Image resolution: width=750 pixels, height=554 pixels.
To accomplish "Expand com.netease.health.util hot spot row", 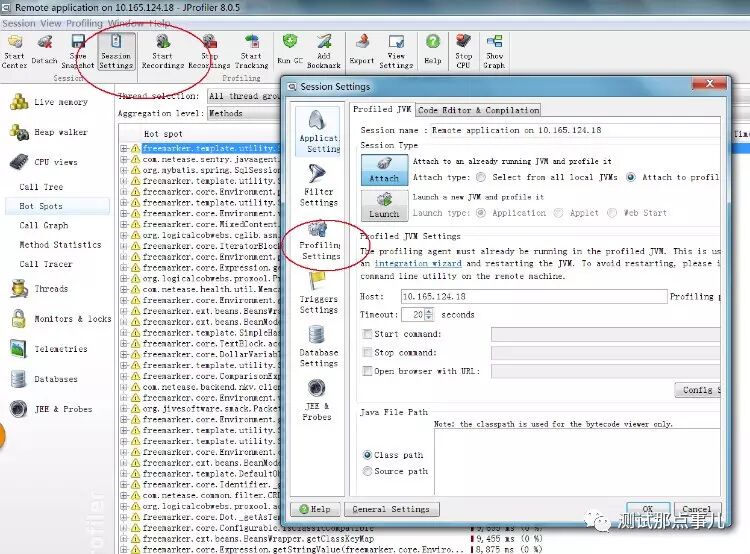I will point(124,289).
